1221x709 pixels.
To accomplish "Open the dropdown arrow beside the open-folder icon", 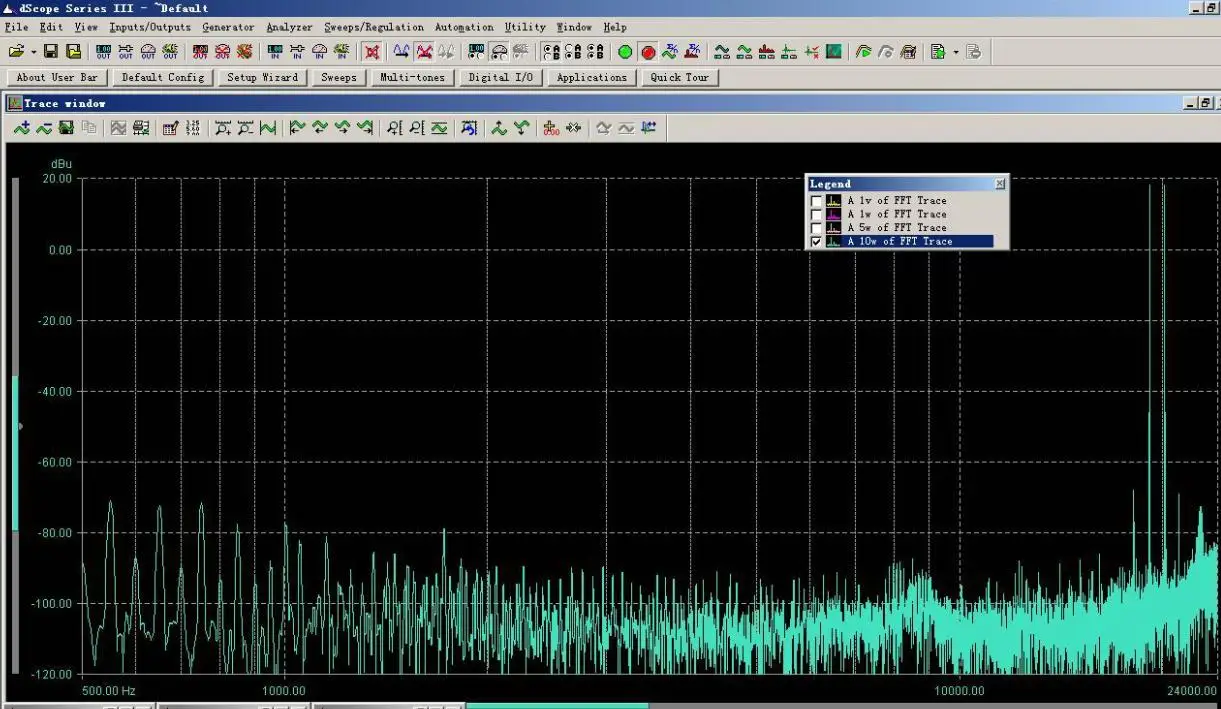I will [x=33, y=52].
